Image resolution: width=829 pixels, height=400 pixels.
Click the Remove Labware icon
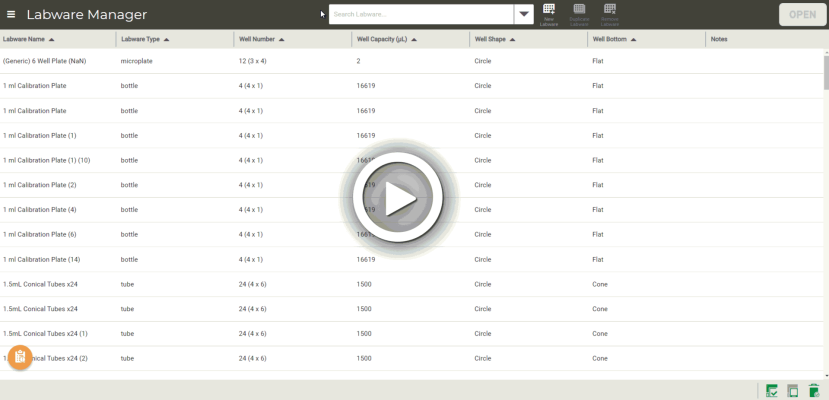click(610, 13)
